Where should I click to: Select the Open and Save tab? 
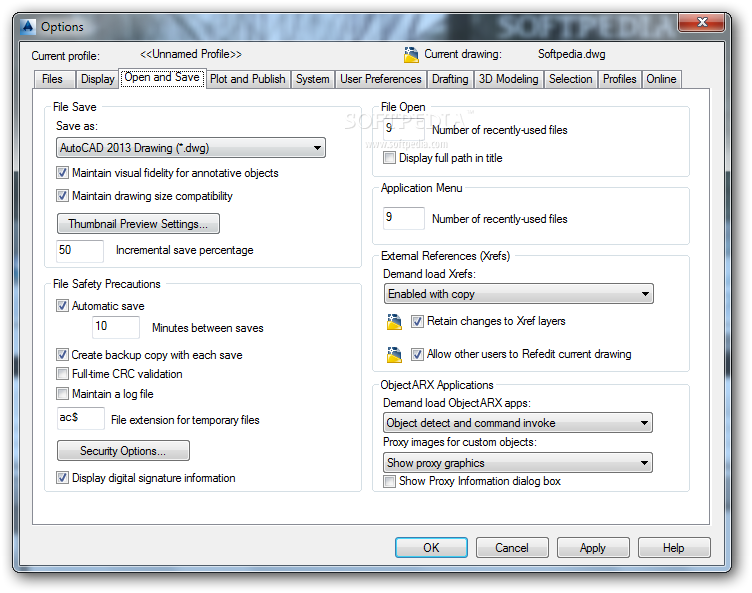162,78
